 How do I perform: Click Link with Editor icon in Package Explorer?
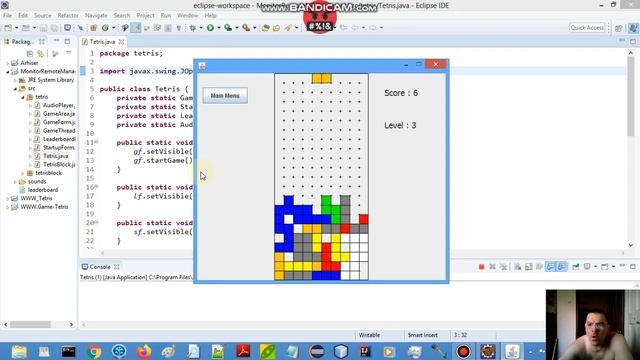40,54
